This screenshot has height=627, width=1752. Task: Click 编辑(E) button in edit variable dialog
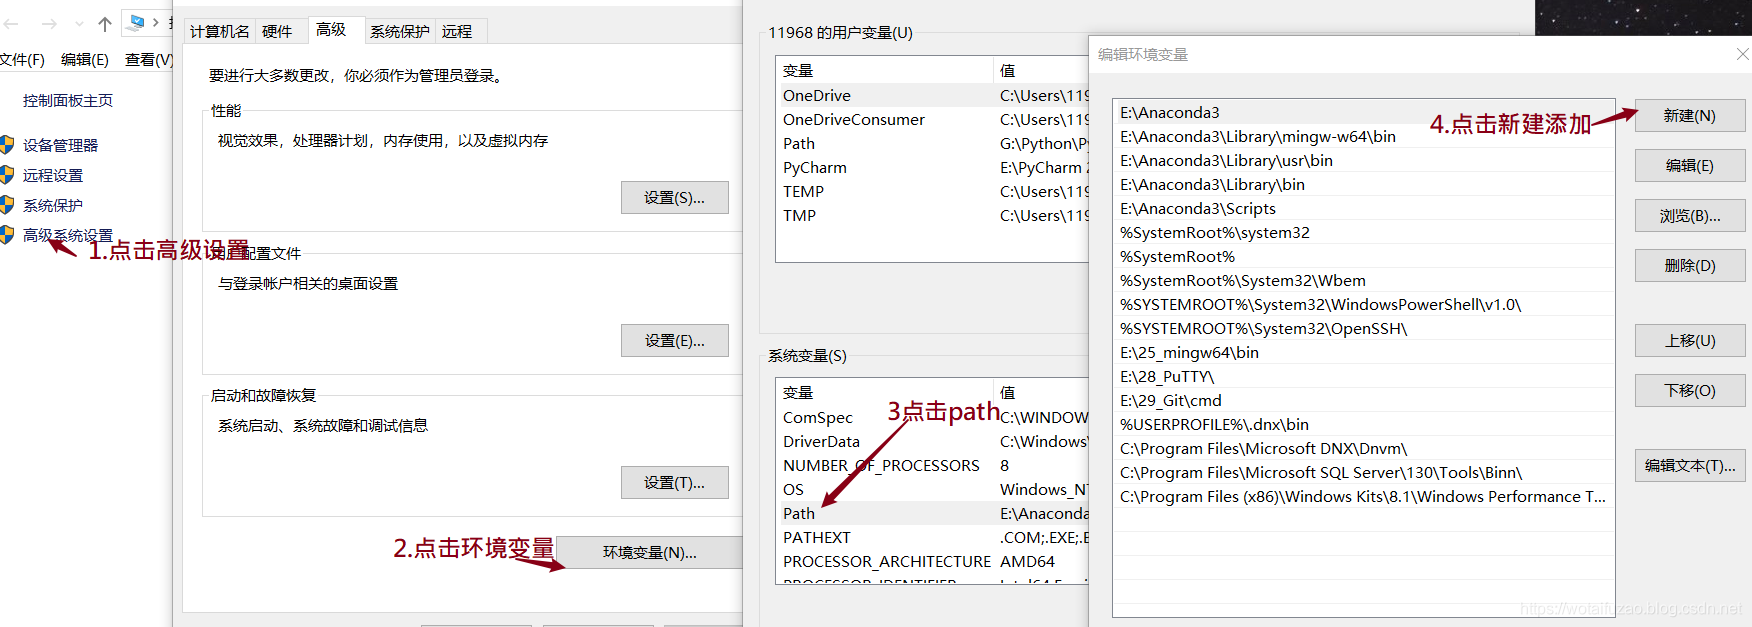click(x=1690, y=166)
